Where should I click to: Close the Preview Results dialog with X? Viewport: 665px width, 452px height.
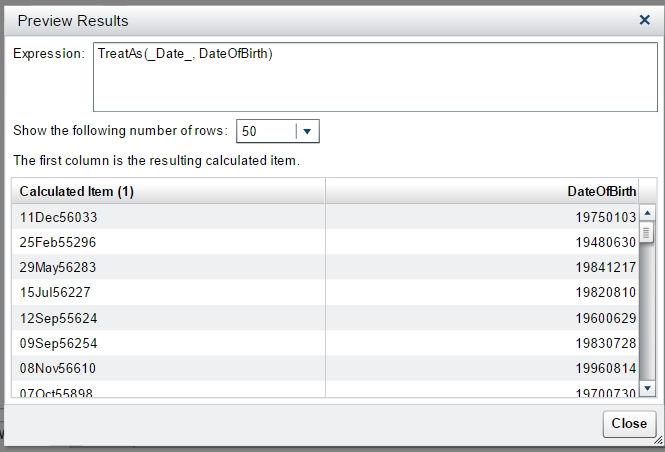pos(644,19)
